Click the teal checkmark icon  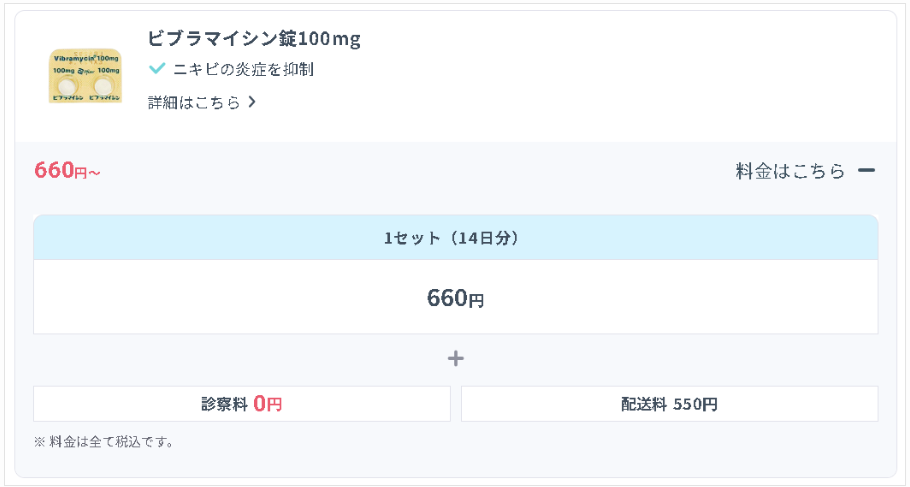click(156, 69)
